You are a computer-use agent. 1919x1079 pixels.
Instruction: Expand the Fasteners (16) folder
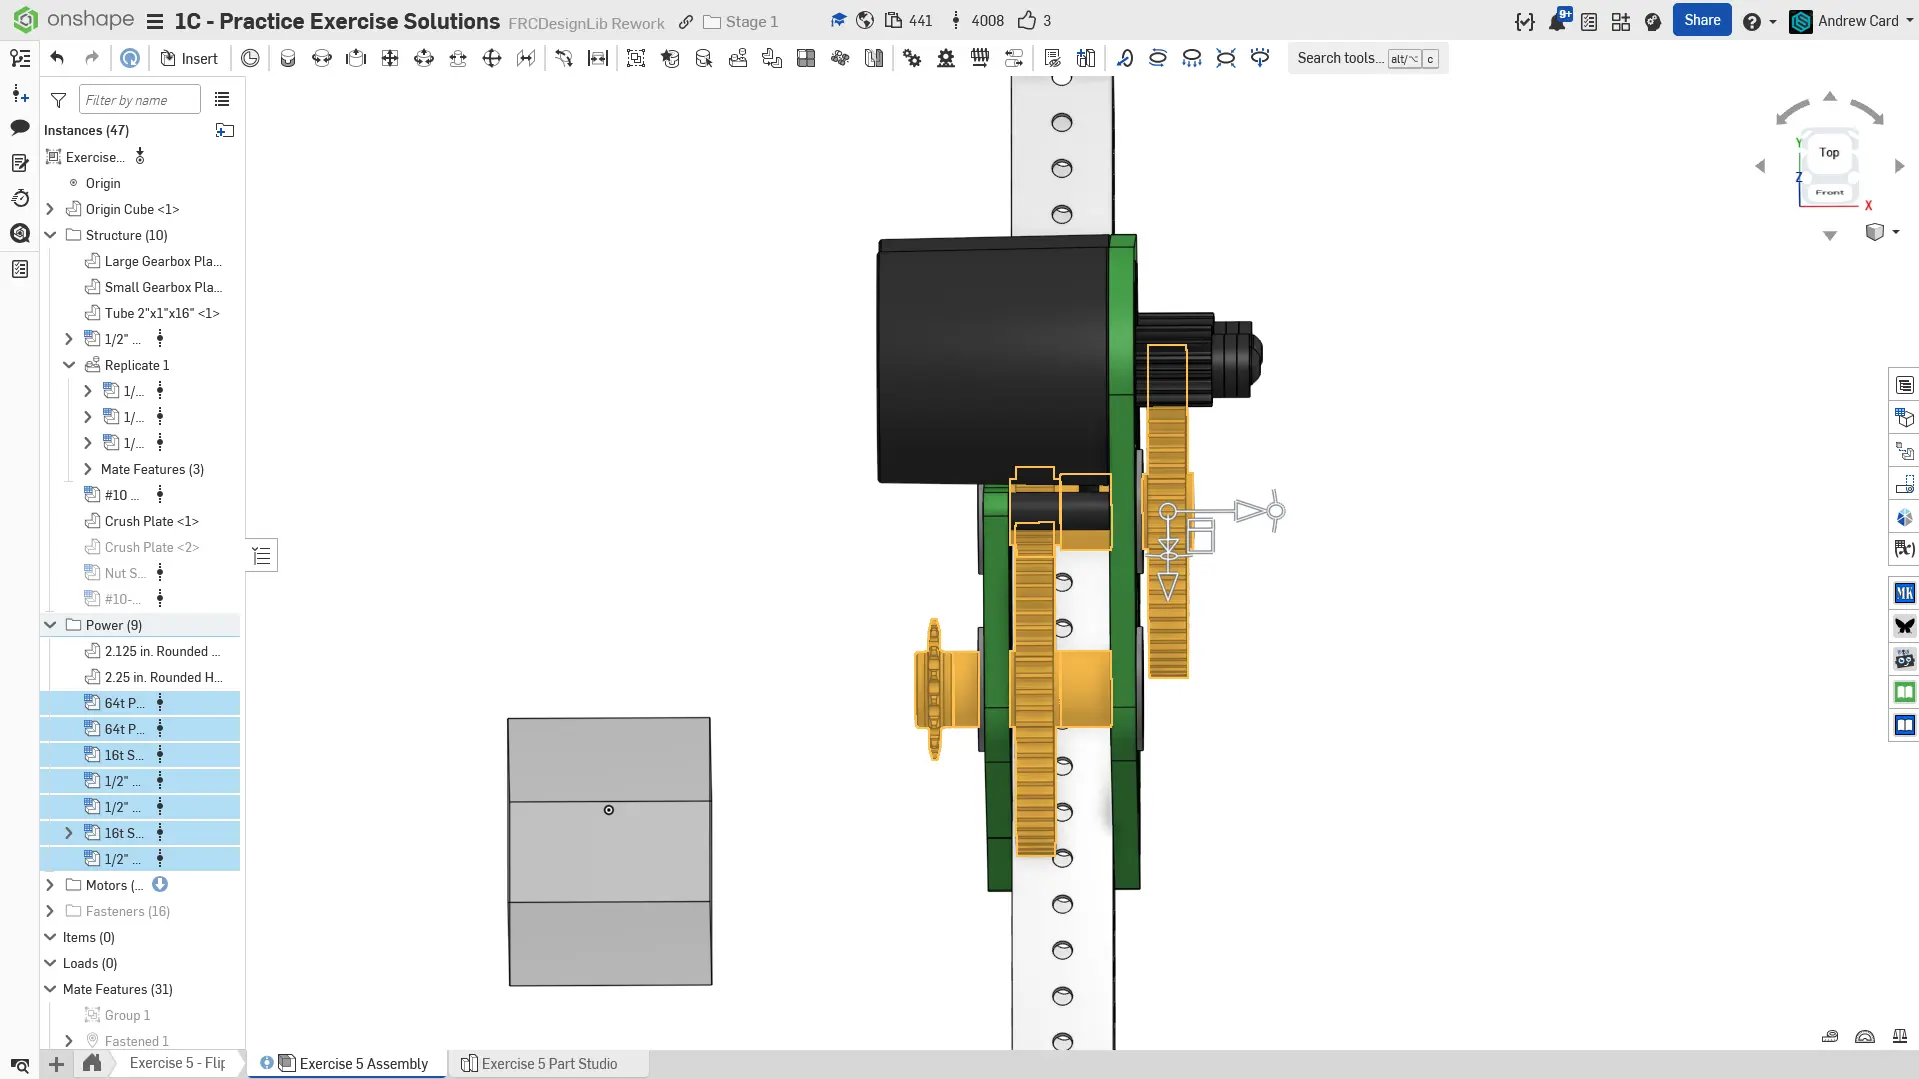(50, 911)
